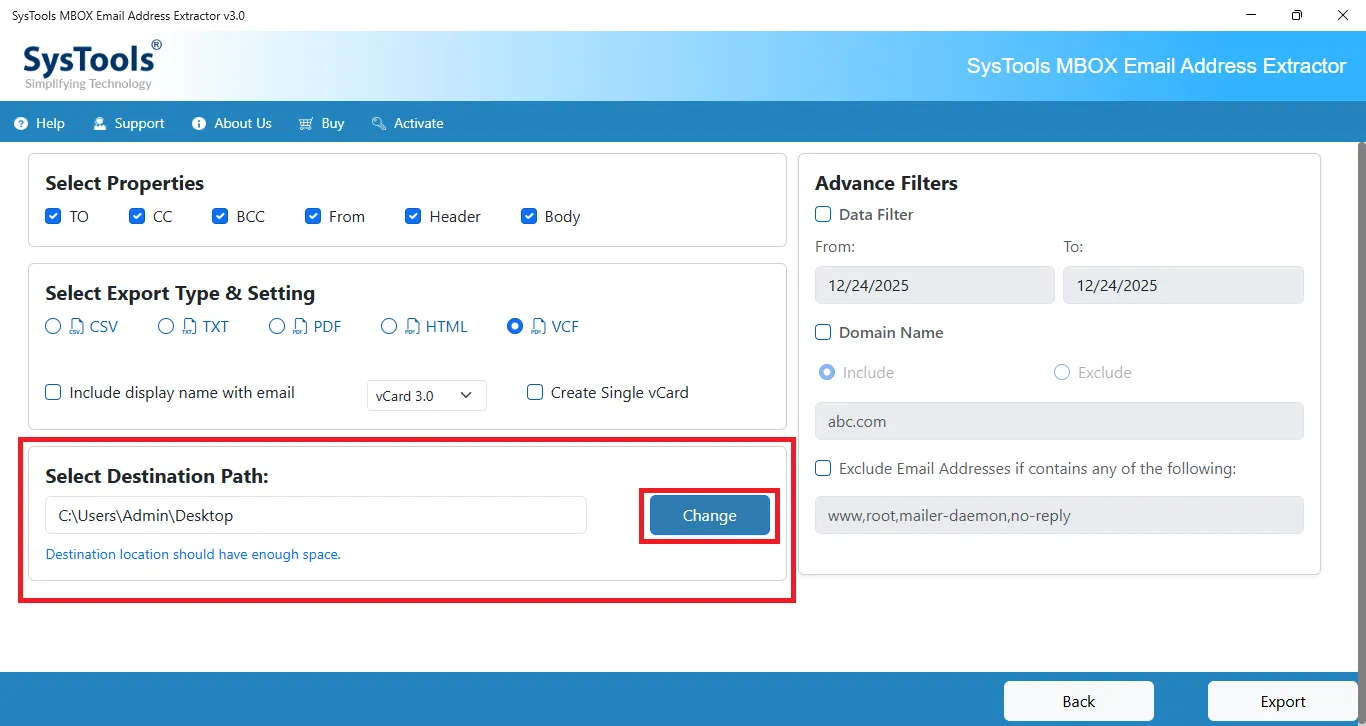This screenshot has width=1366, height=726.
Task: Uncheck the Body property checkbox
Action: 529,216
